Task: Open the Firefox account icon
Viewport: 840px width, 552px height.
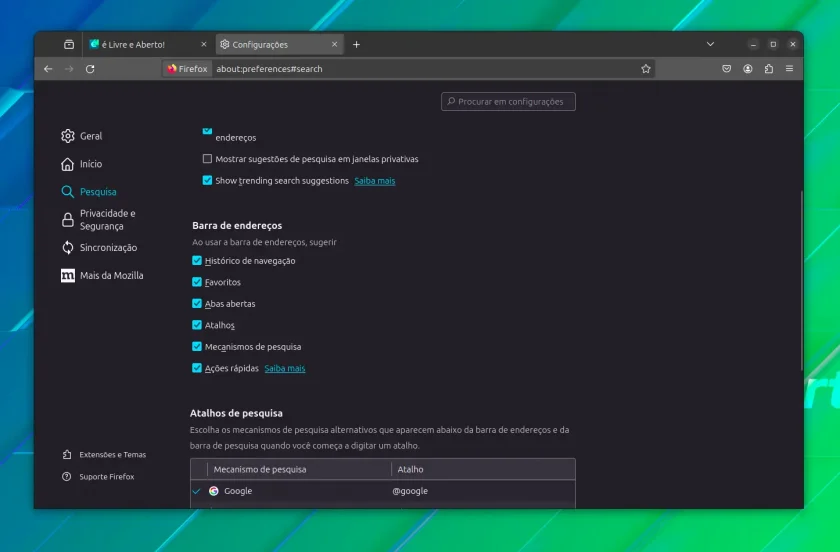Action: pyautogui.click(x=748, y=69)
